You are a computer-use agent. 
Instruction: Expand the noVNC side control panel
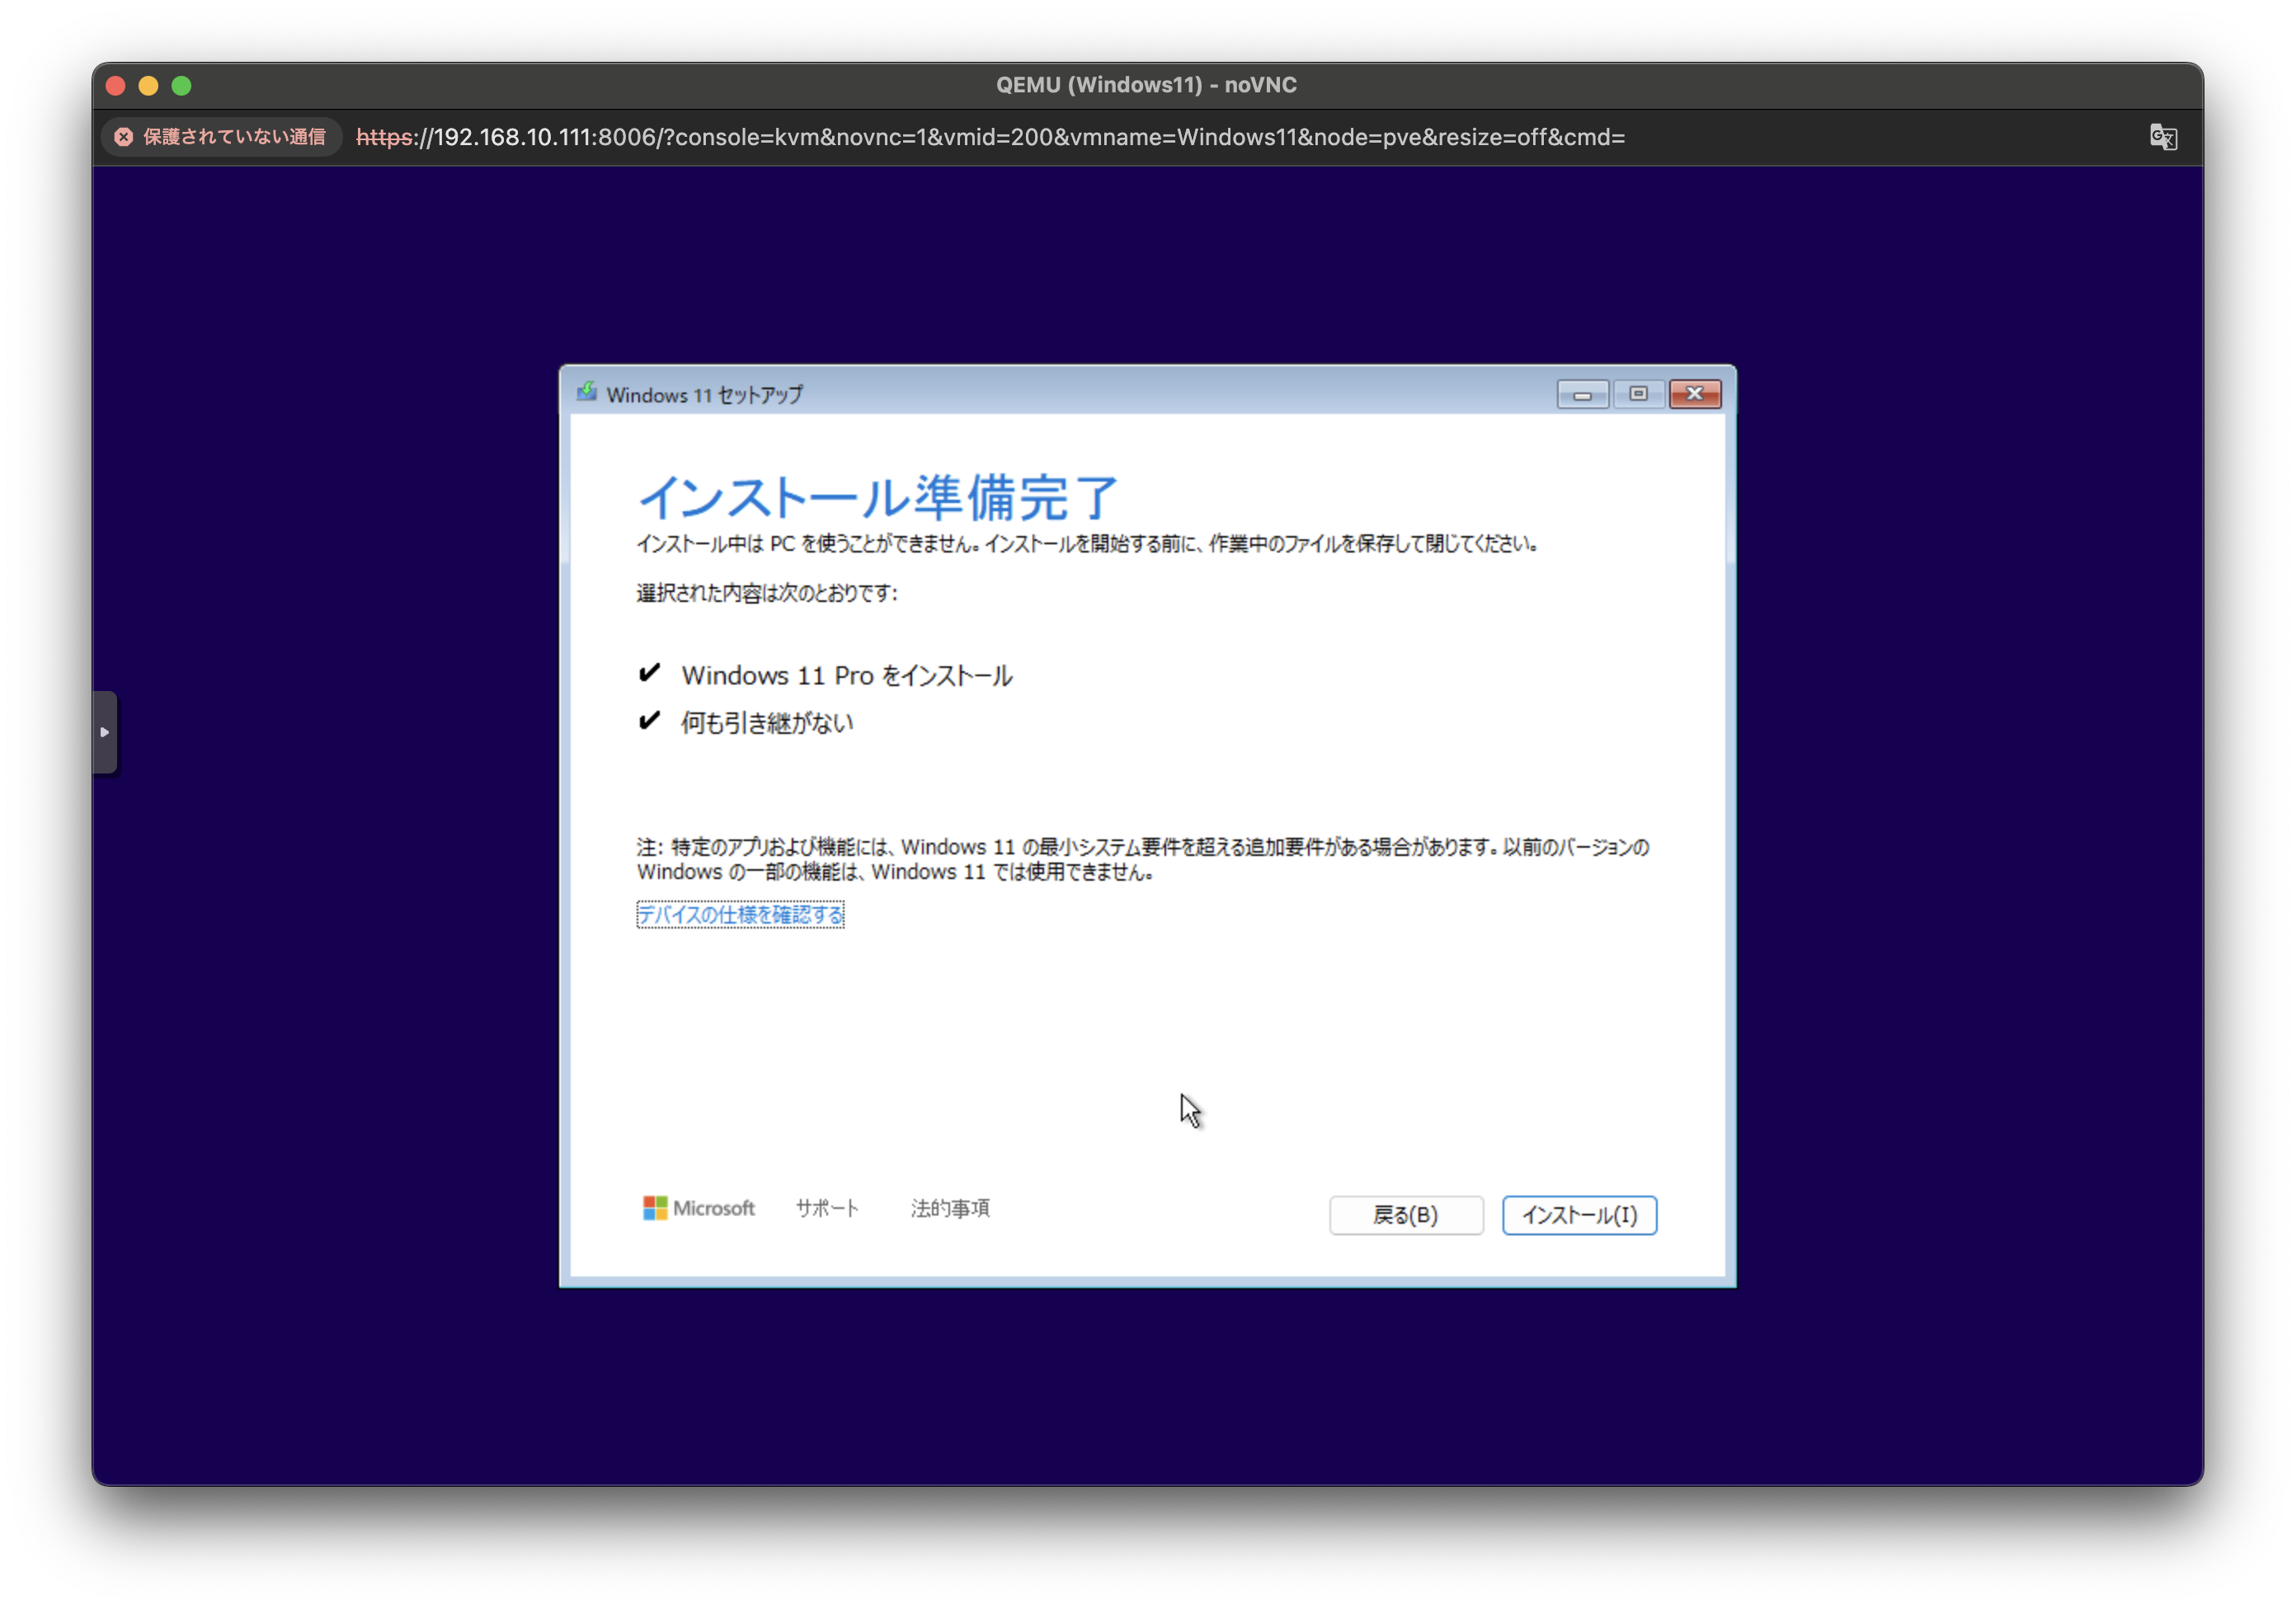point(105,732)
